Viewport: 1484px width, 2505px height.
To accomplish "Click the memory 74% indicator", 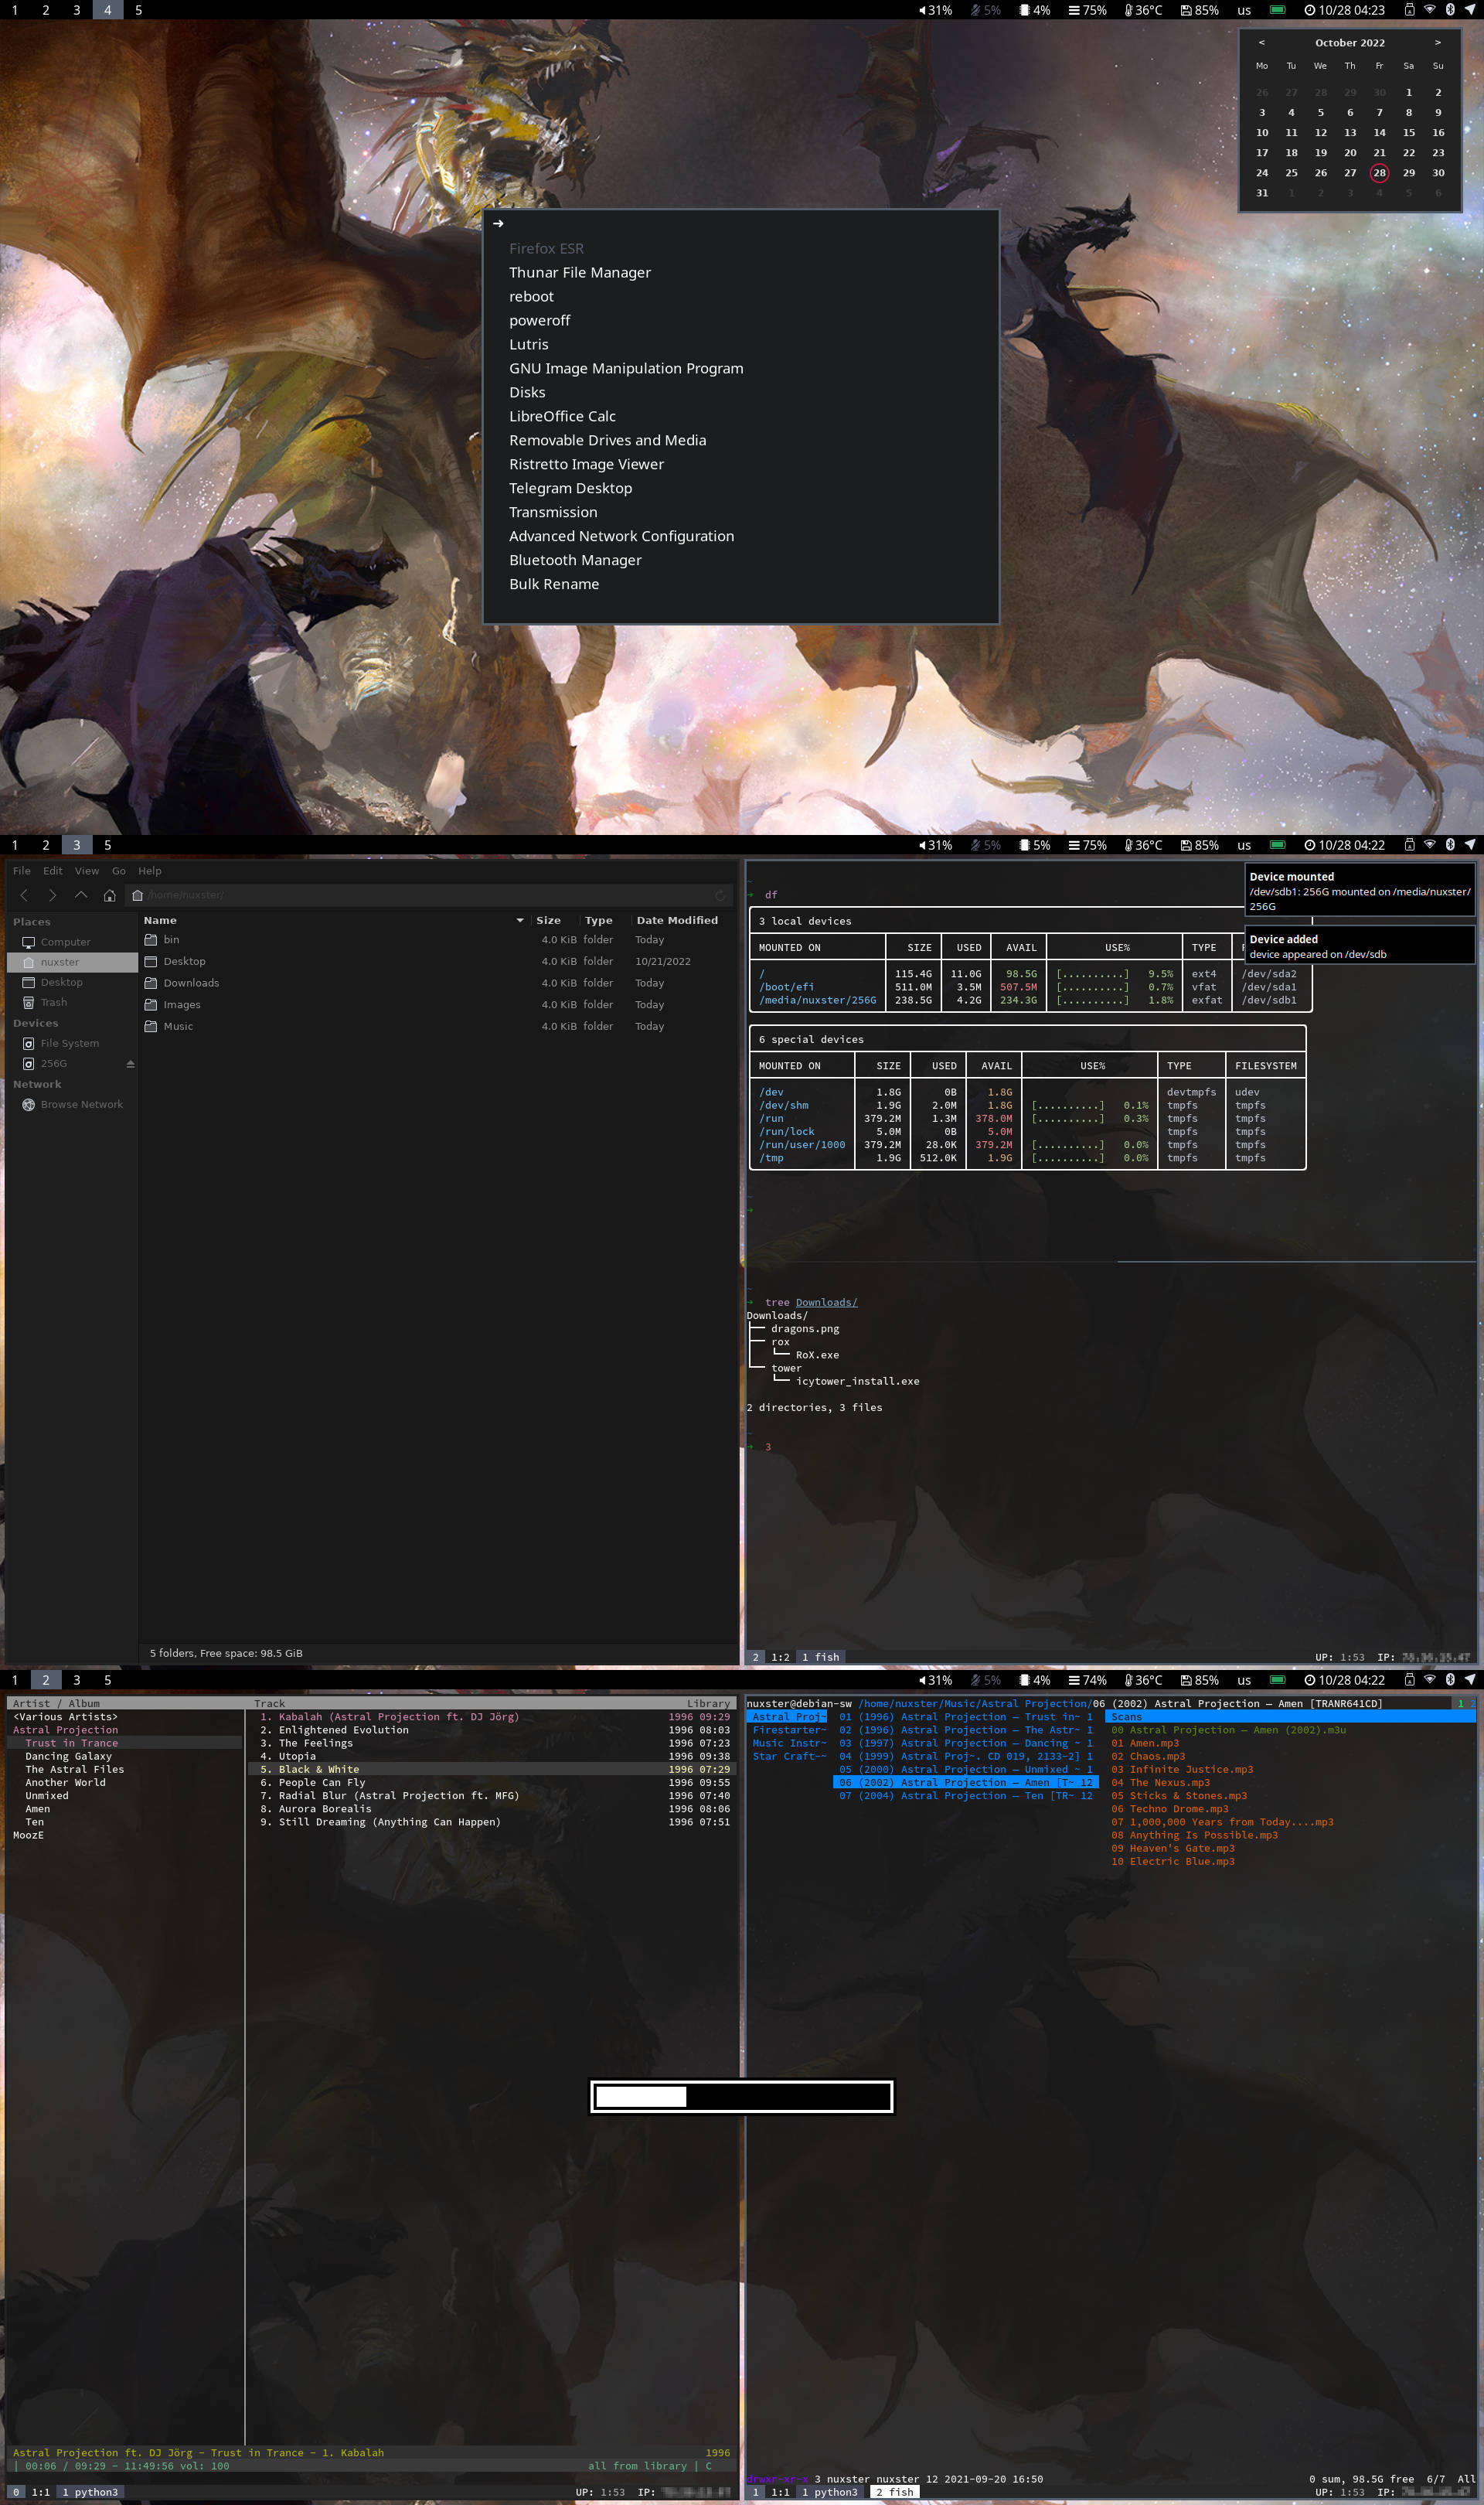I will (1088, 1680).
